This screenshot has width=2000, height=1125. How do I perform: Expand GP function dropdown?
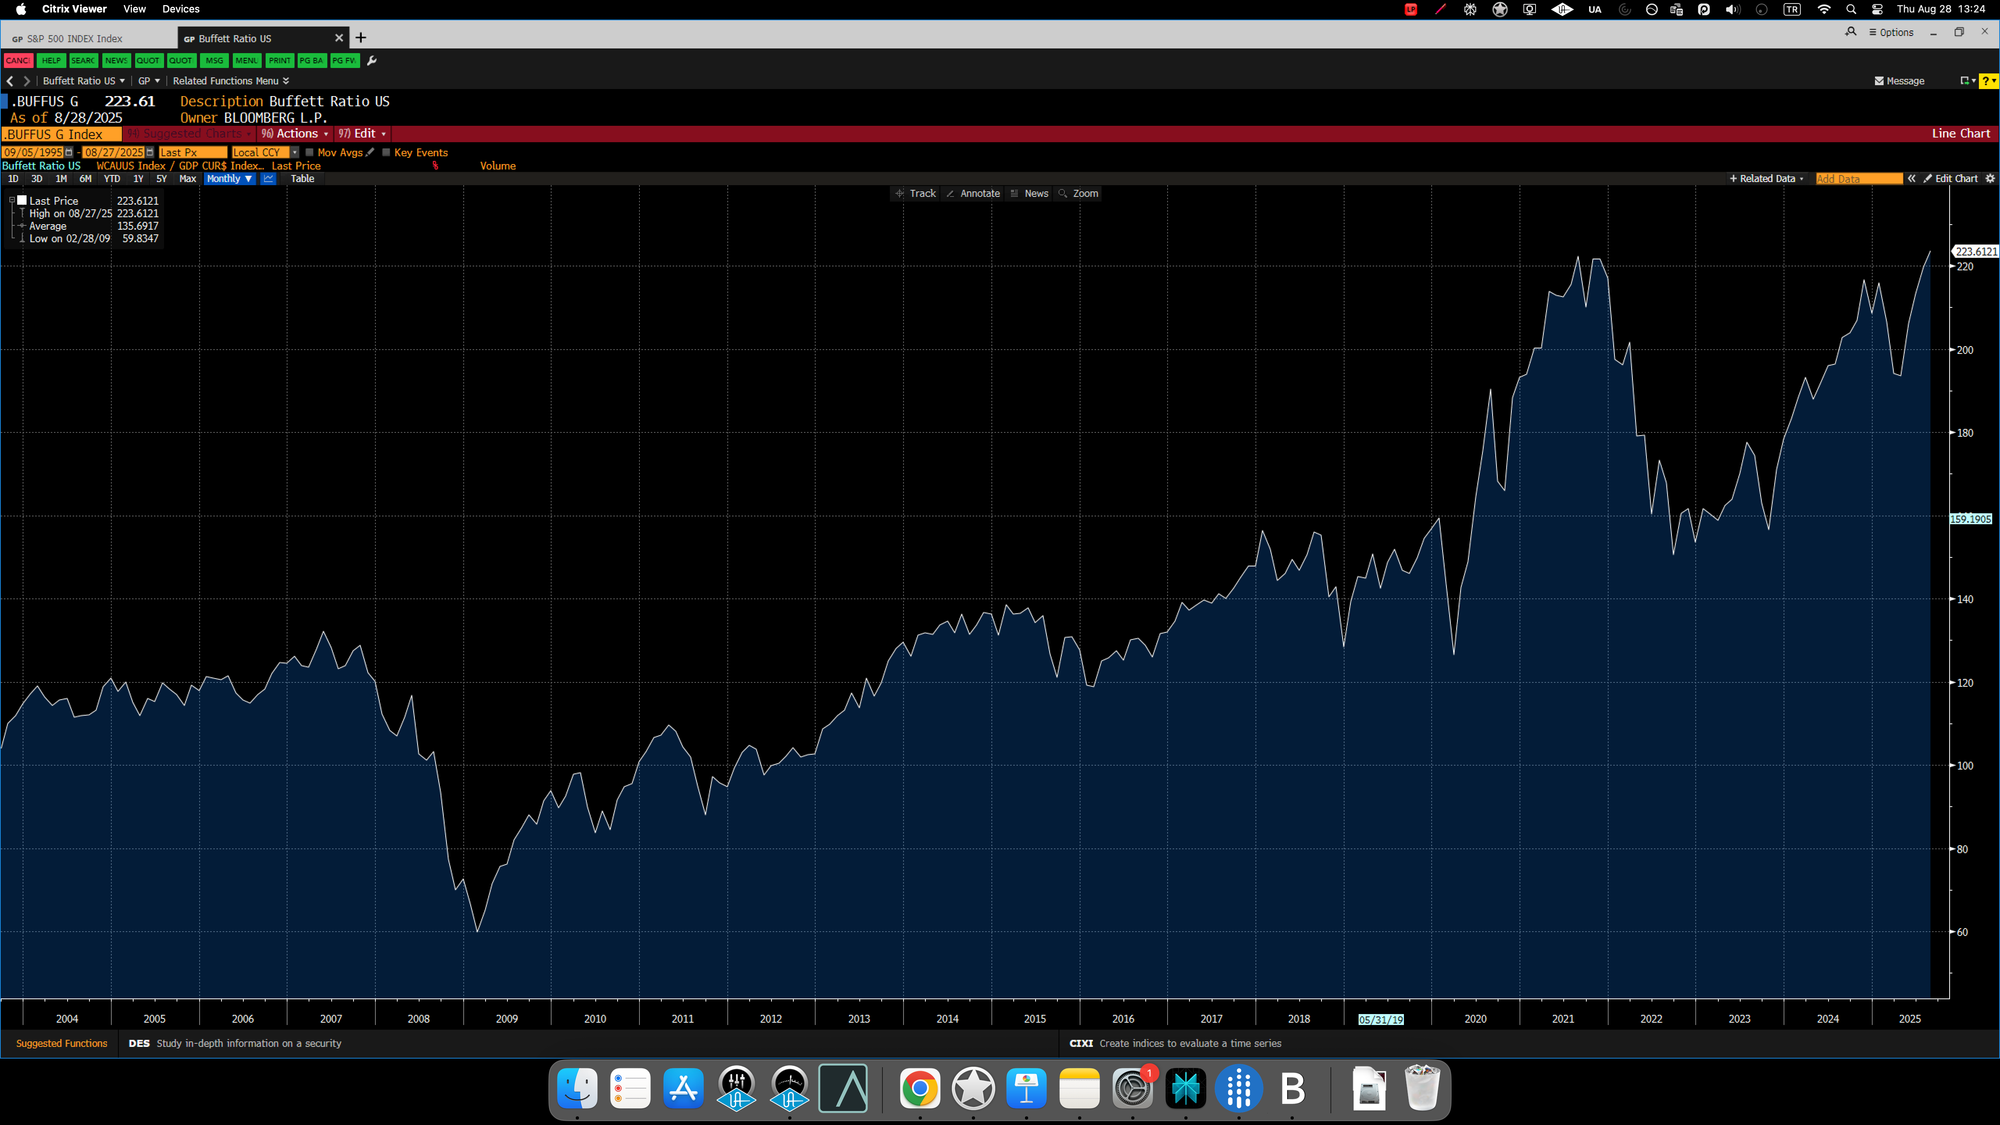click(x=149, y=81)
